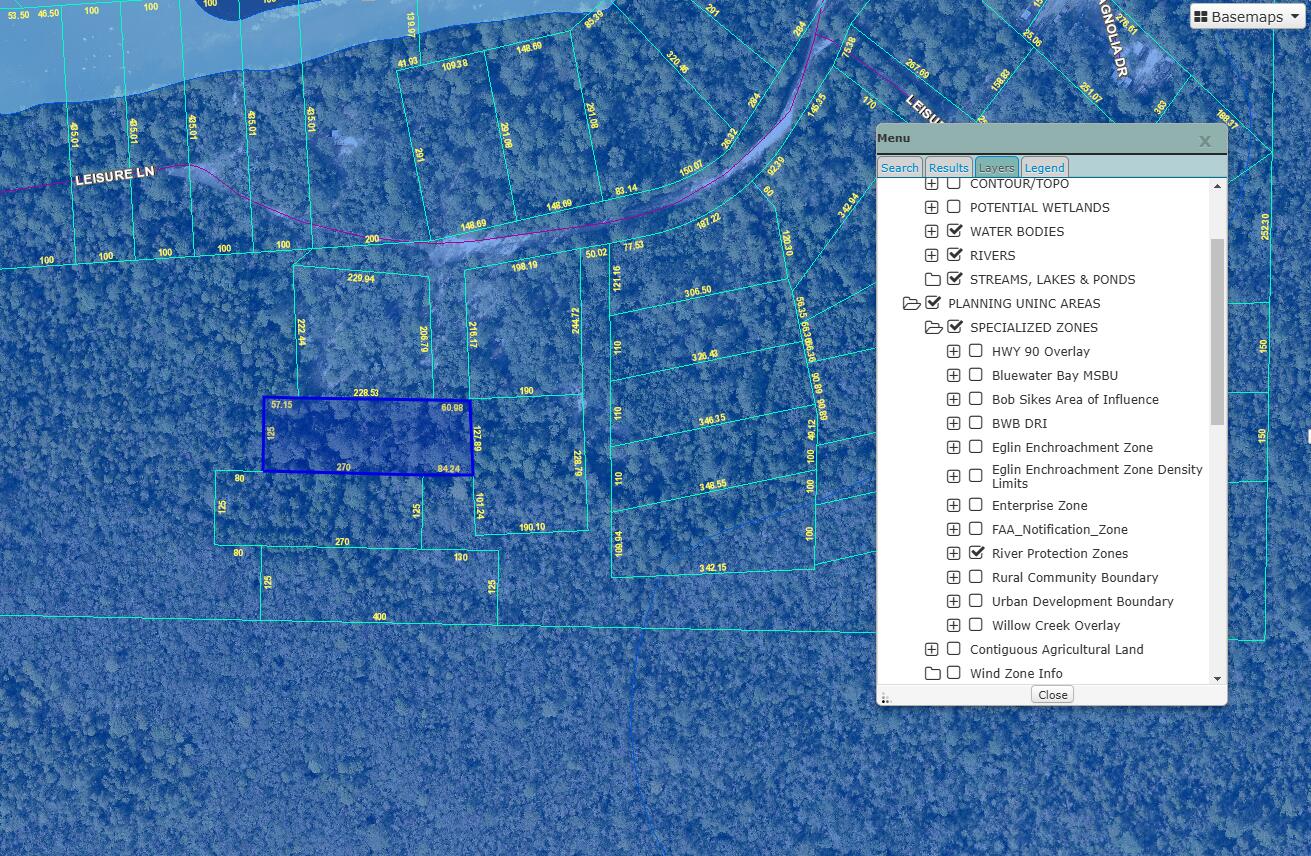Screen dimensions: 1311x856
Task: Expand the Urban Development Boundary plus icon
Action: click(954, 601)
